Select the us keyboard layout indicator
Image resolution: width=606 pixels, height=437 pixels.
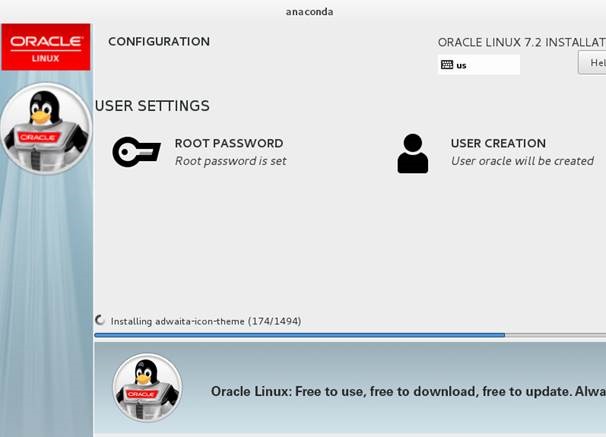[478, 65]
